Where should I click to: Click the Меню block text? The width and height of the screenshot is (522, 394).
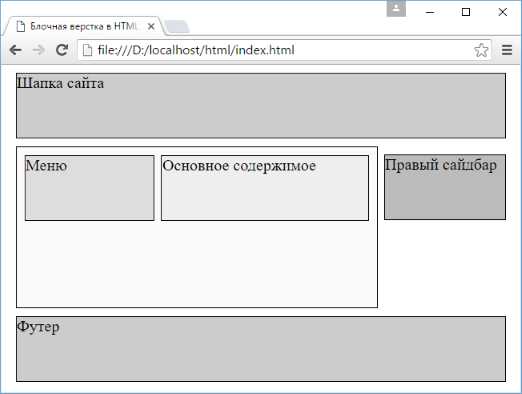click(x=46, y=166)
